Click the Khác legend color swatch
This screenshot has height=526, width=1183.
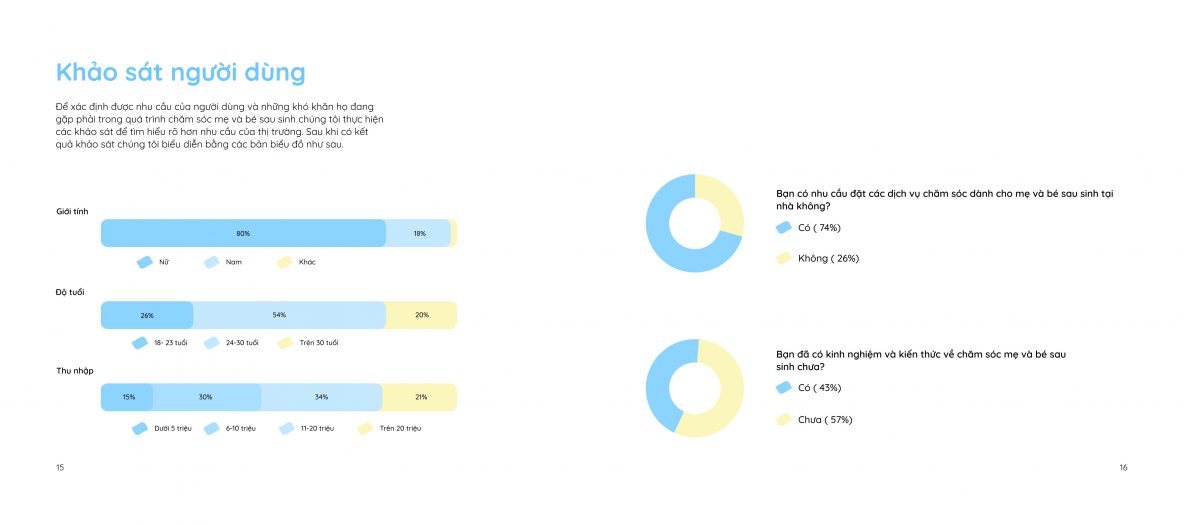[284, 263]
